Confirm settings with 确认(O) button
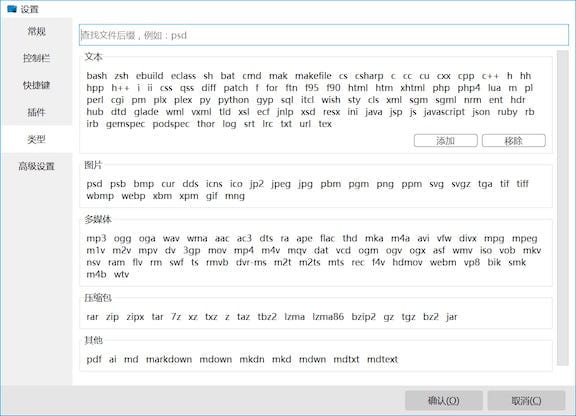This screenshot has width=576, height=416. tap(444, 401)
